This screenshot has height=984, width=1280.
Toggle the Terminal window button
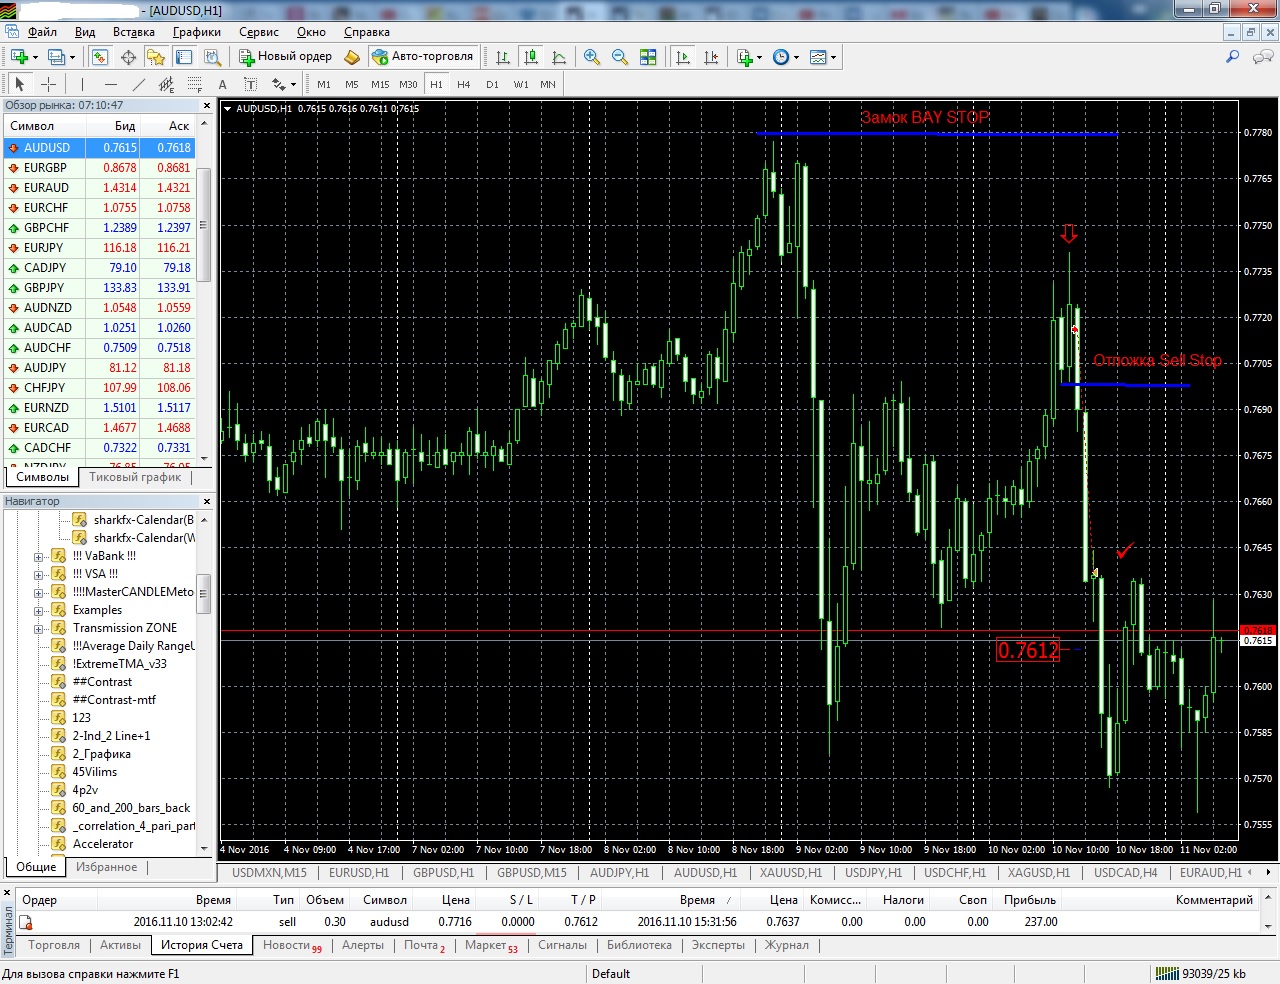point(183,57)
